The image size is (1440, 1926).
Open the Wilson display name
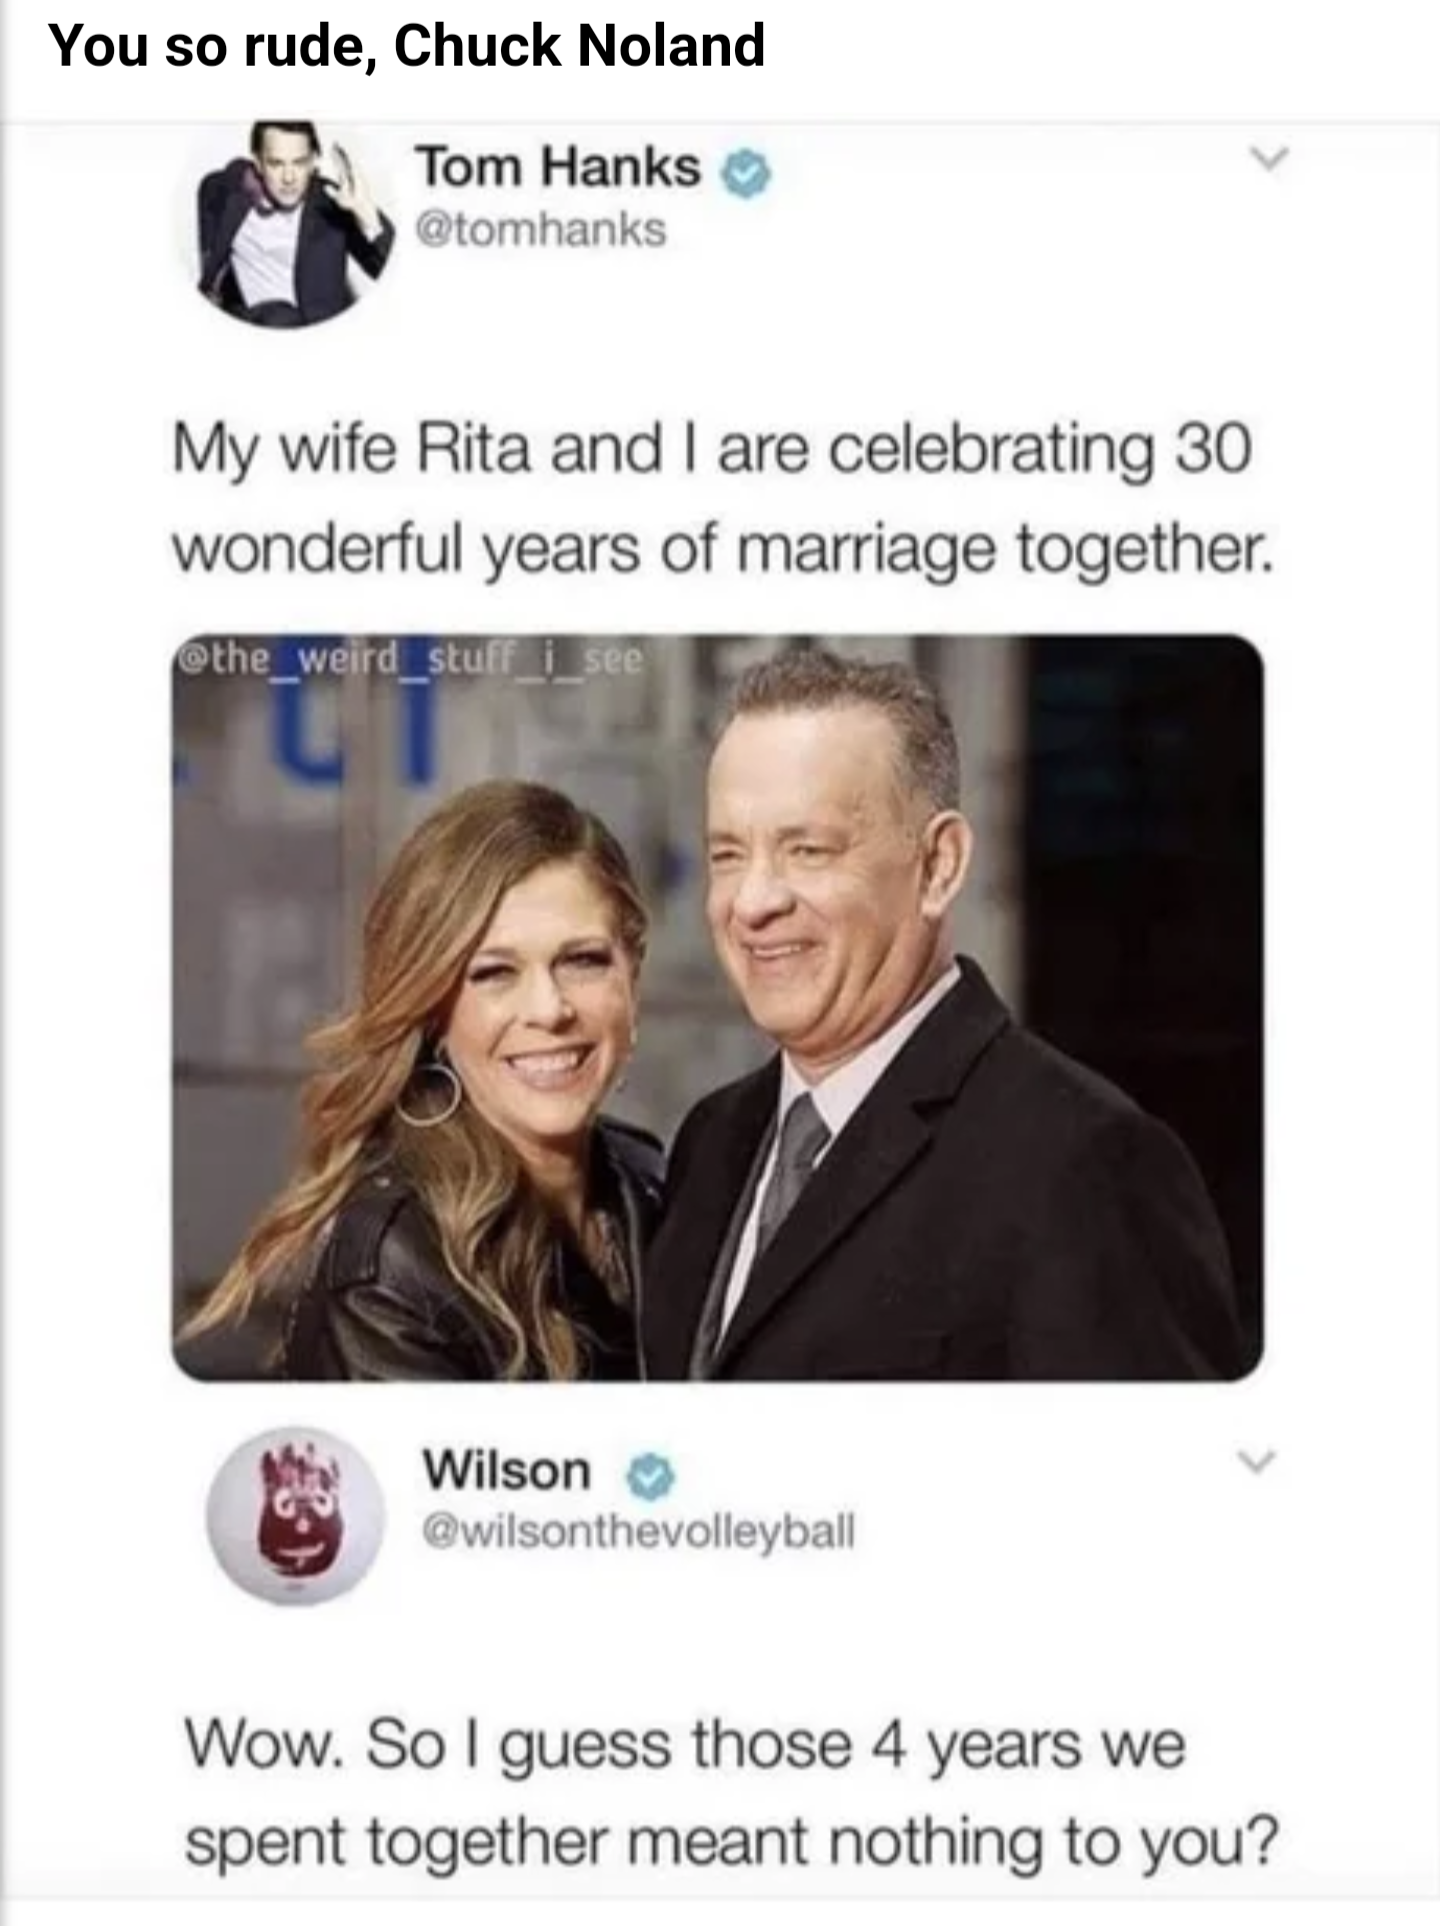coord(507,1470)
